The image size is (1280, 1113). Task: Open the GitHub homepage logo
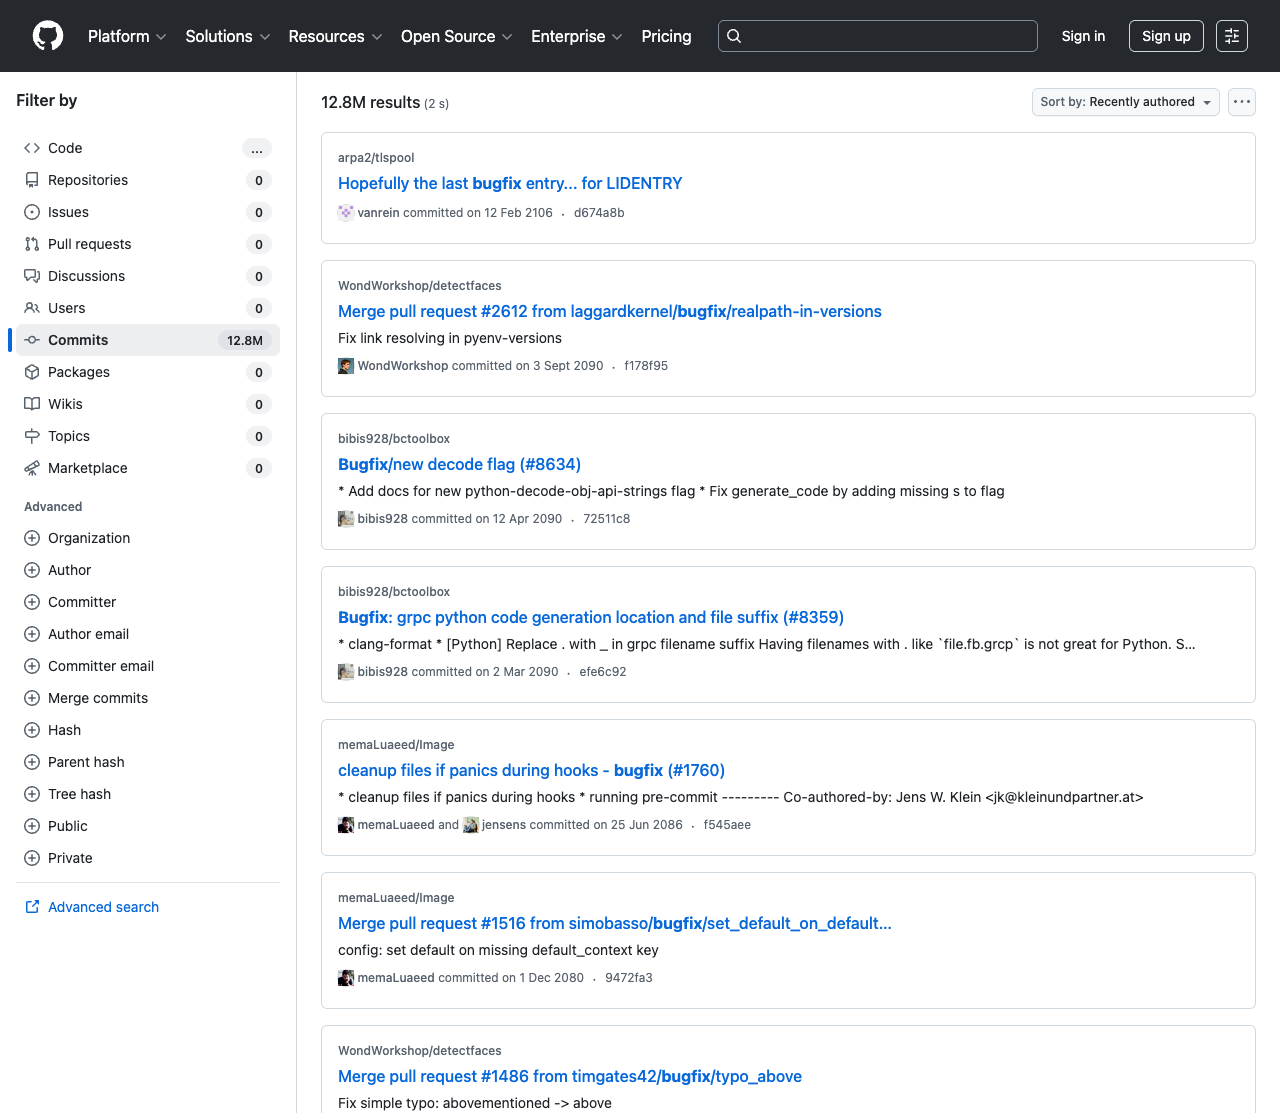point(48,36)
